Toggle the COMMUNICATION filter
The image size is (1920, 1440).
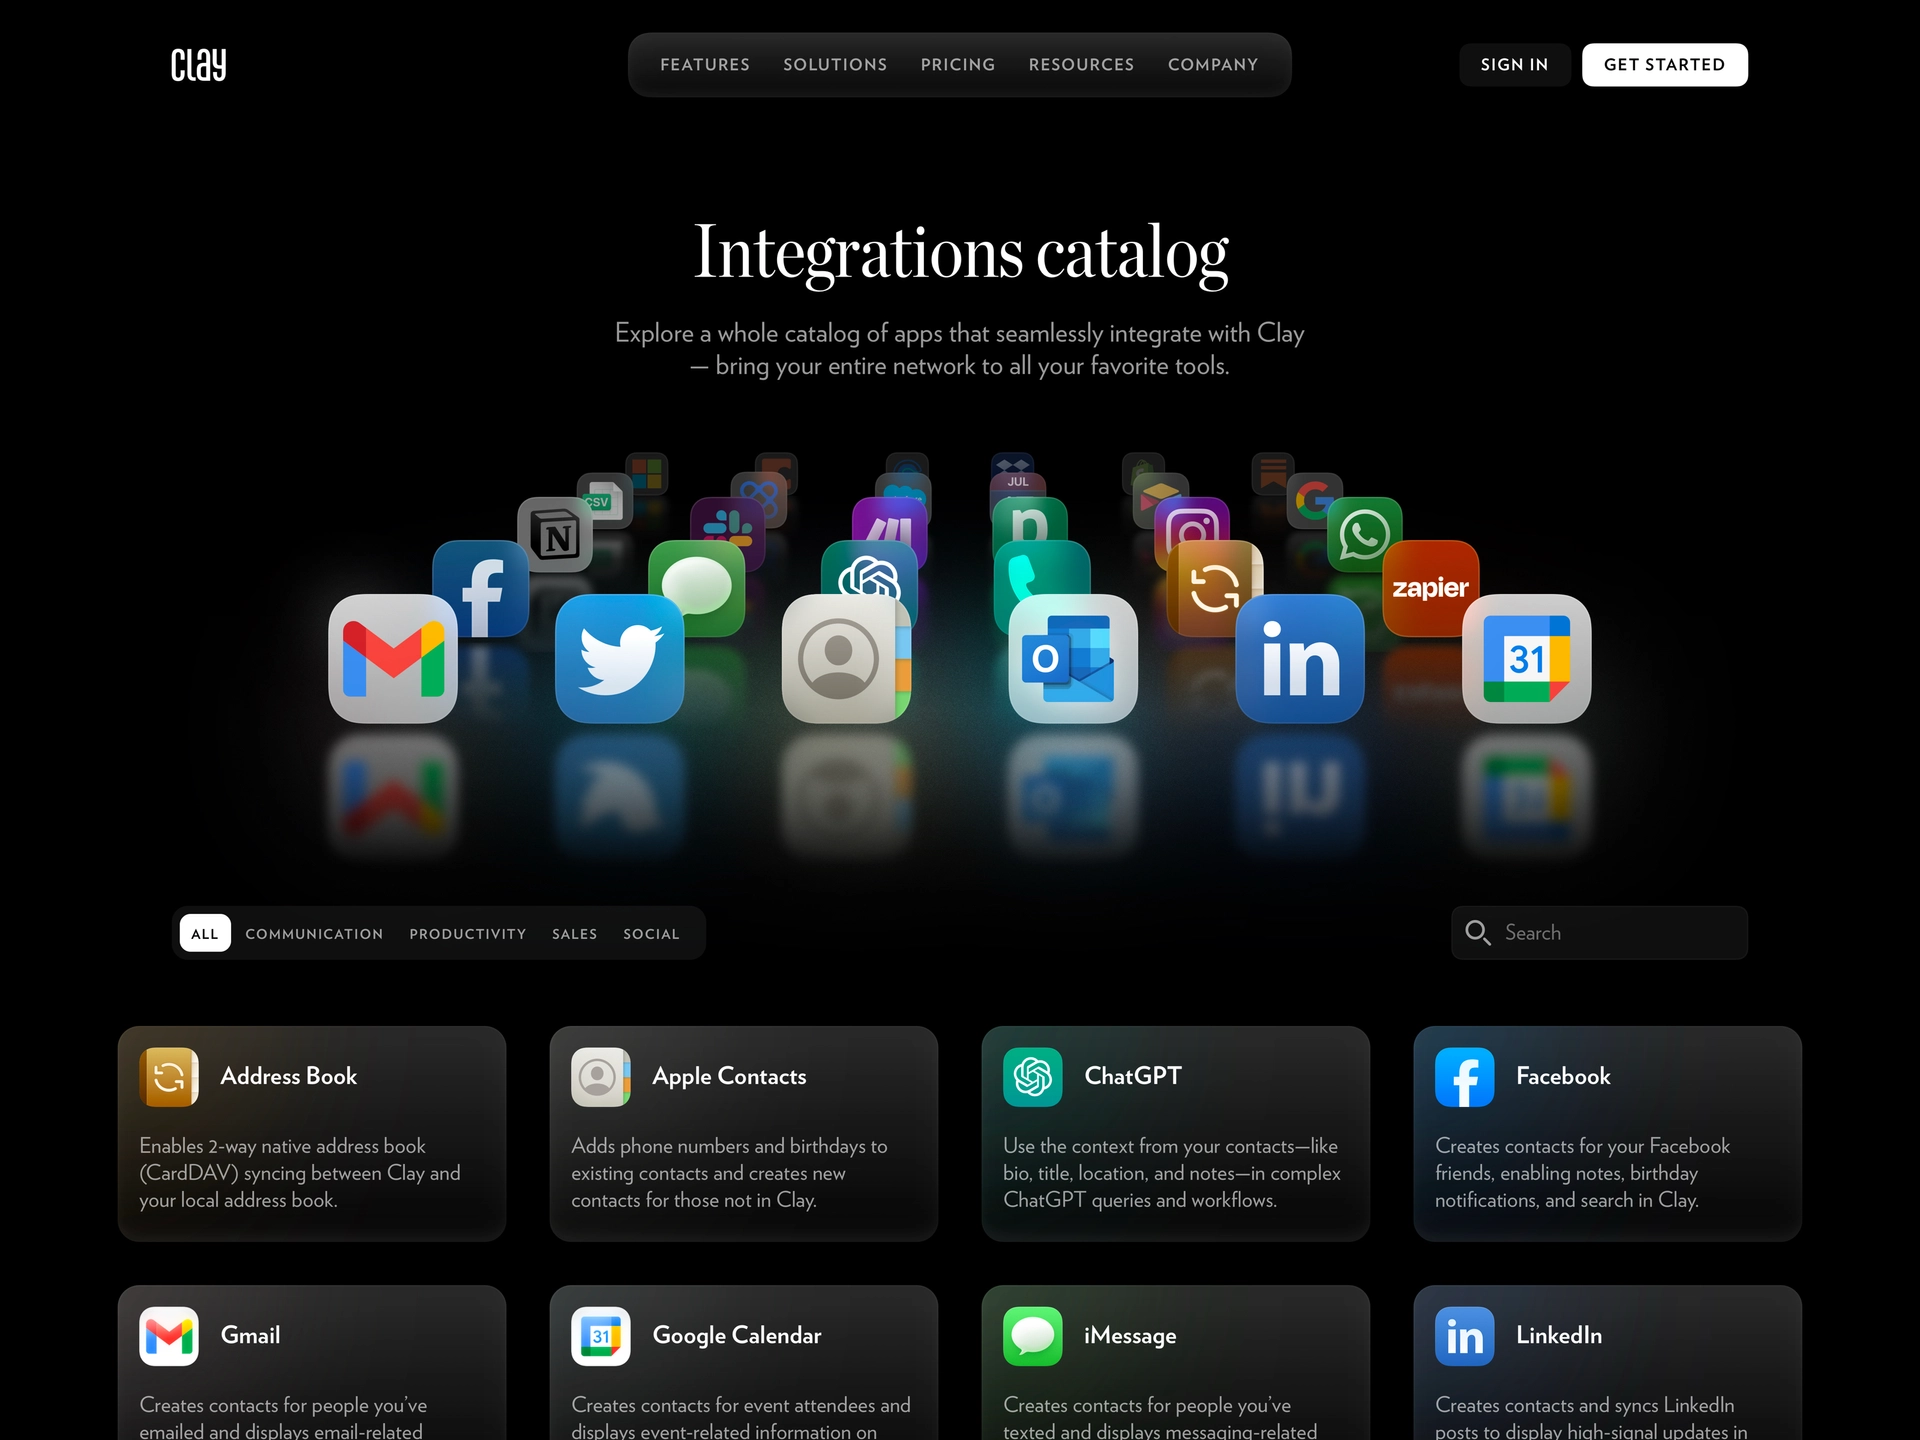(x=313, y=933)
